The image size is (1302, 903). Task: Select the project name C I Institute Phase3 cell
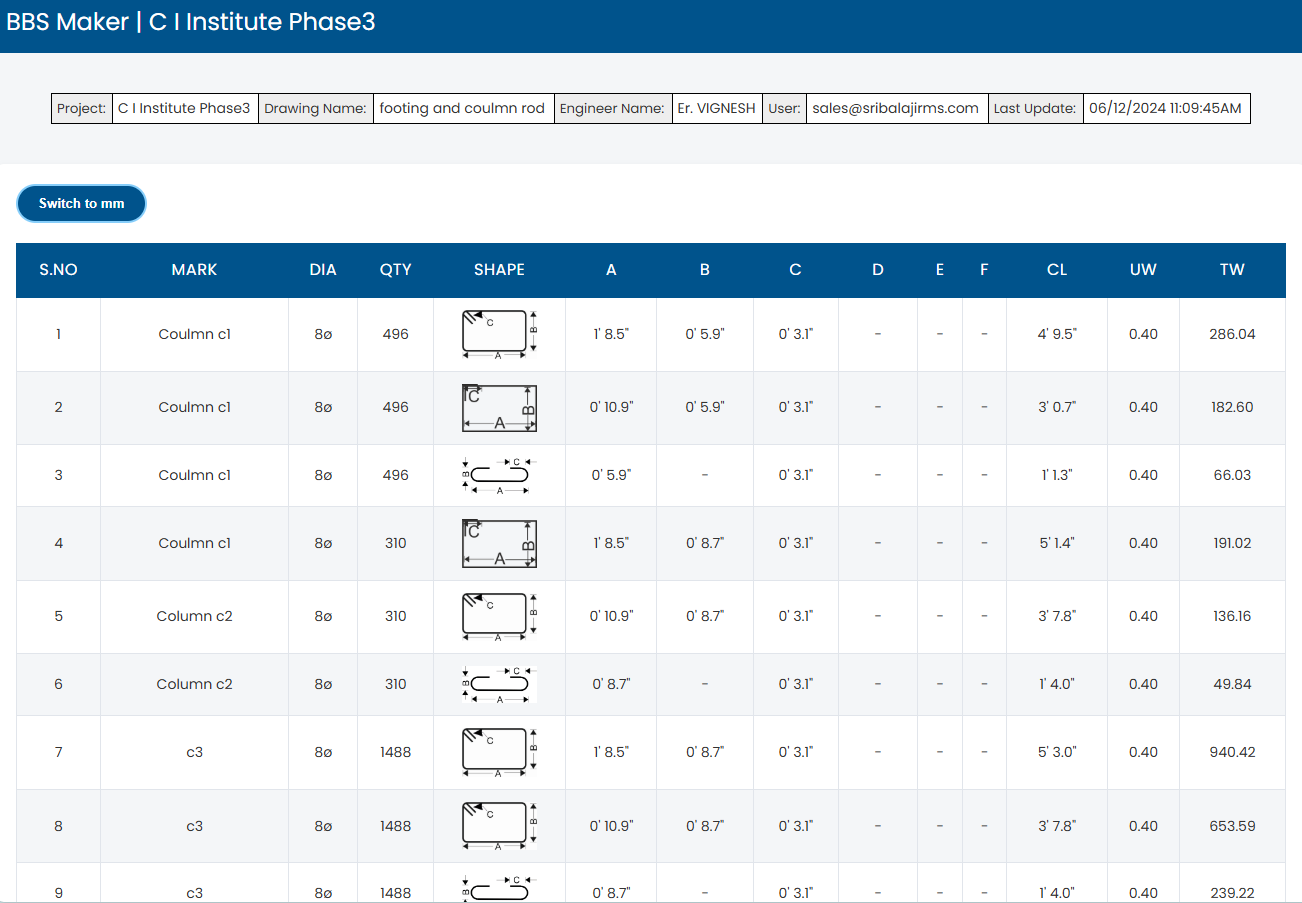pos(184,109)
